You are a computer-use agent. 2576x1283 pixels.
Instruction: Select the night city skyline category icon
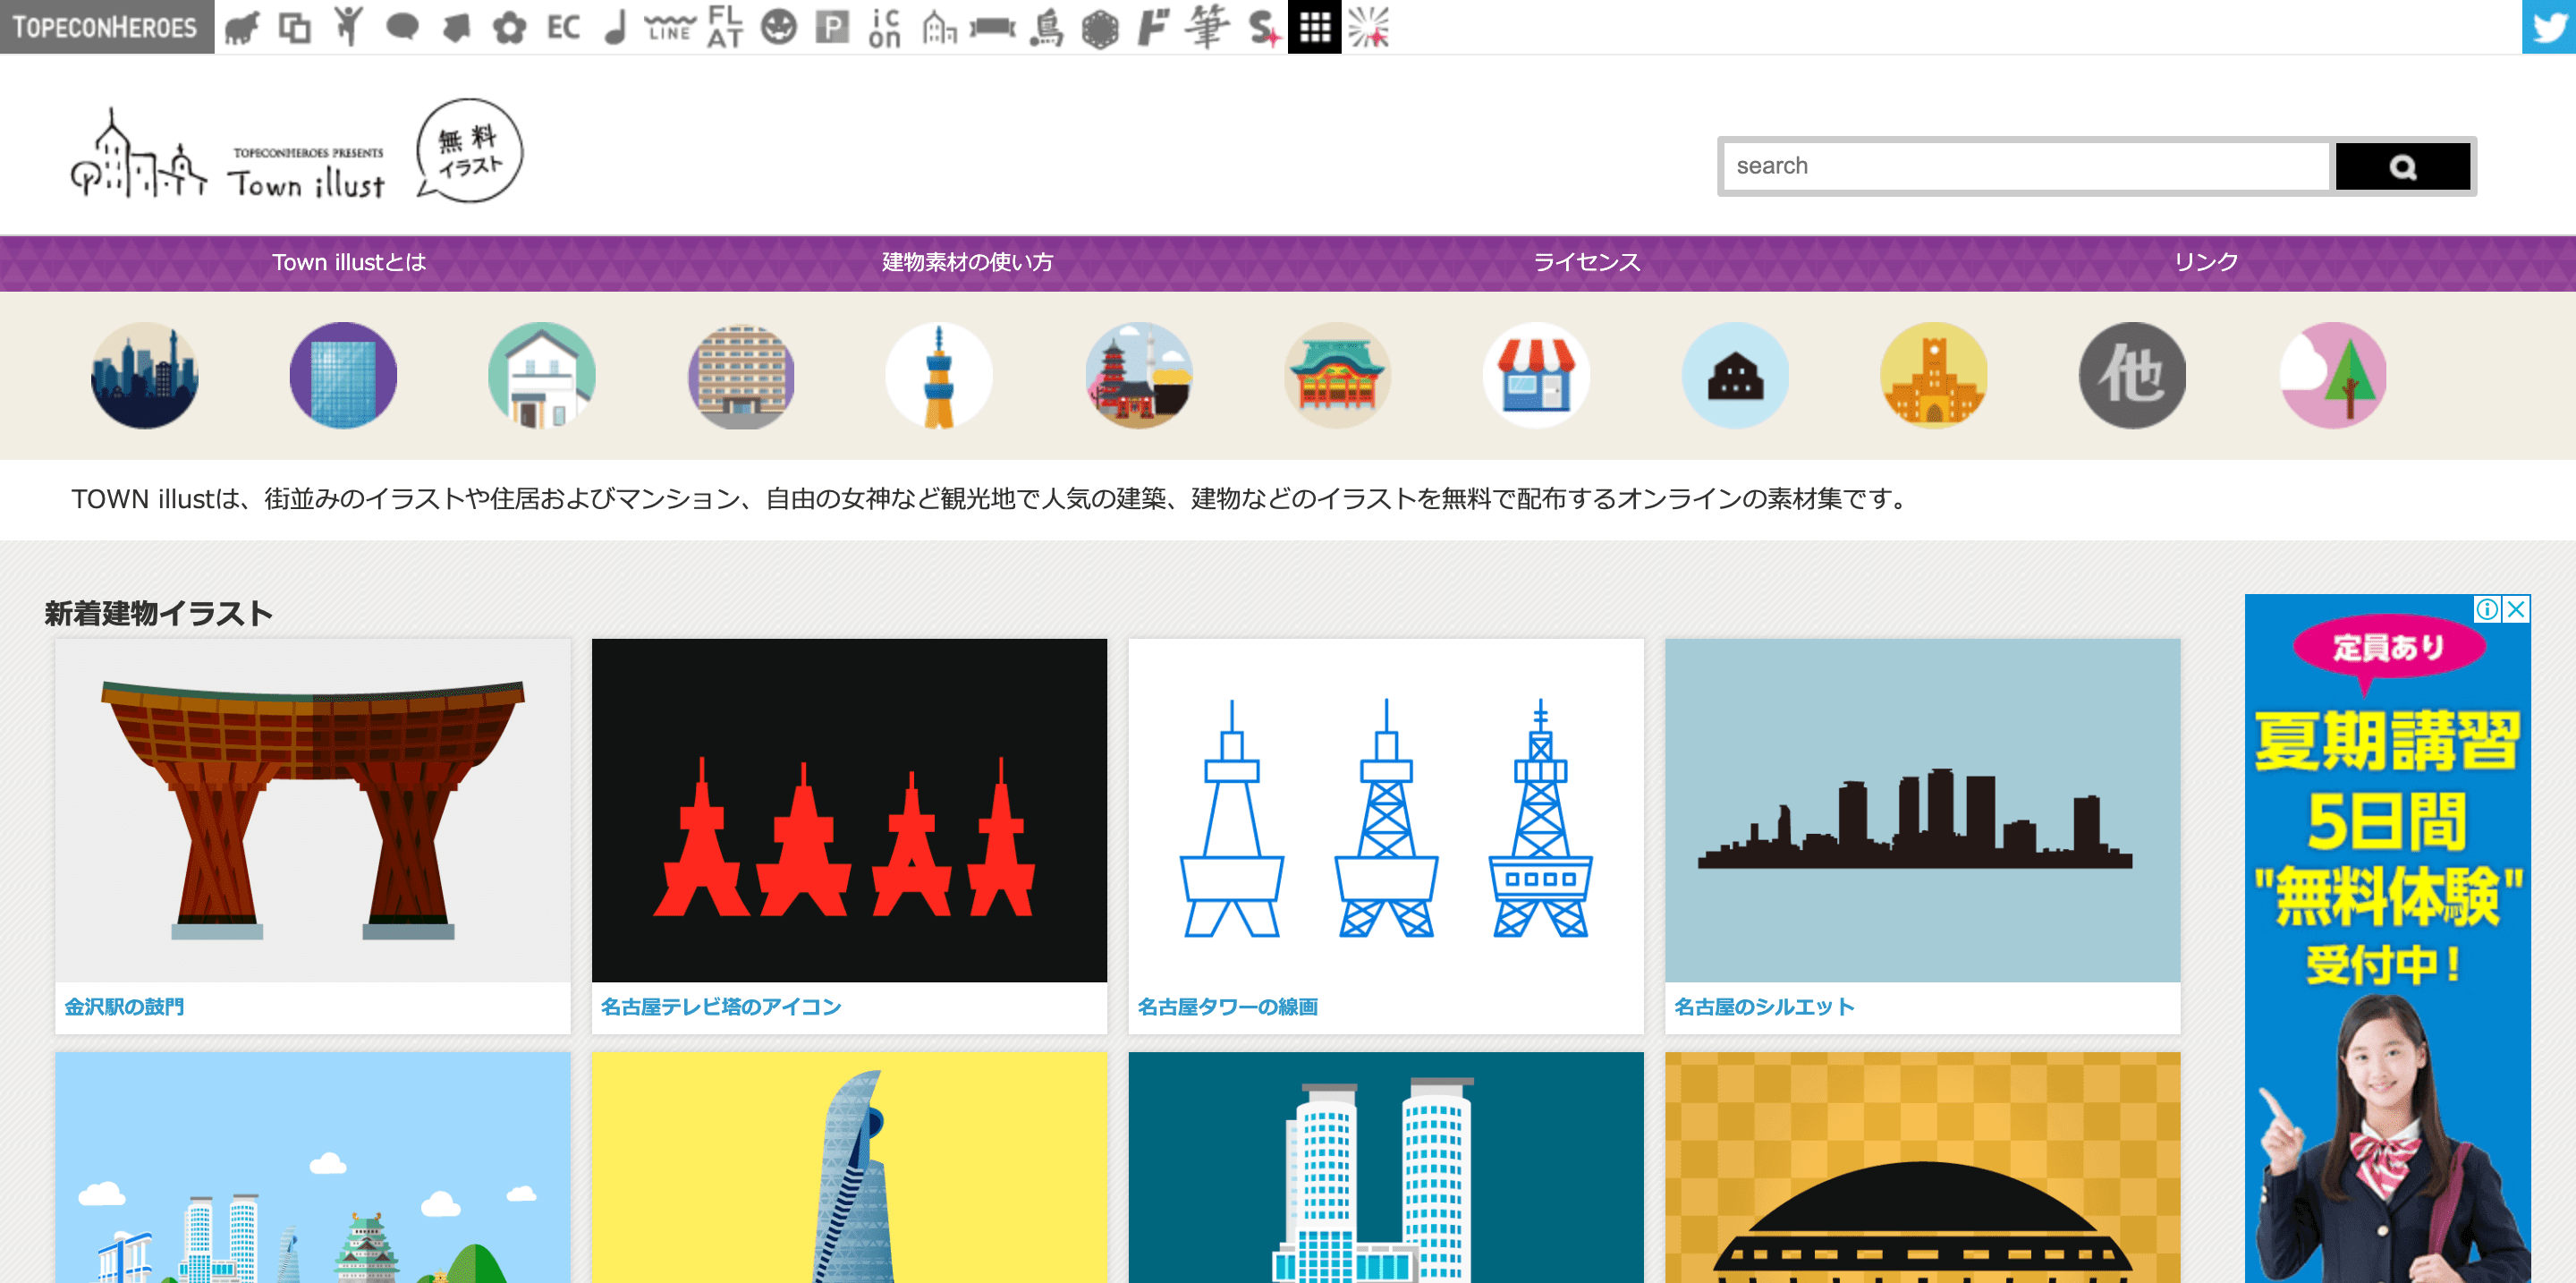144,376
